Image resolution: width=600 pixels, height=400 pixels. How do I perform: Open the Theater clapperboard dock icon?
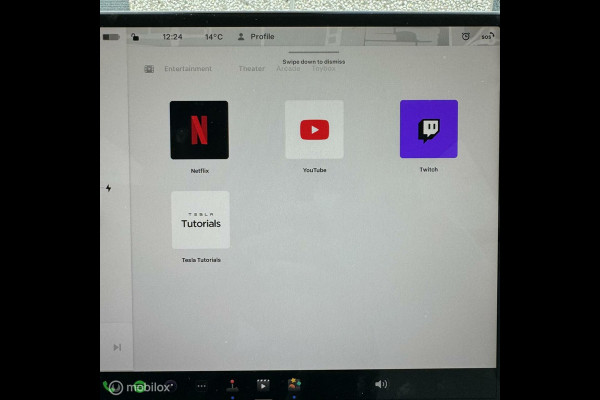(x=263, y=385)
